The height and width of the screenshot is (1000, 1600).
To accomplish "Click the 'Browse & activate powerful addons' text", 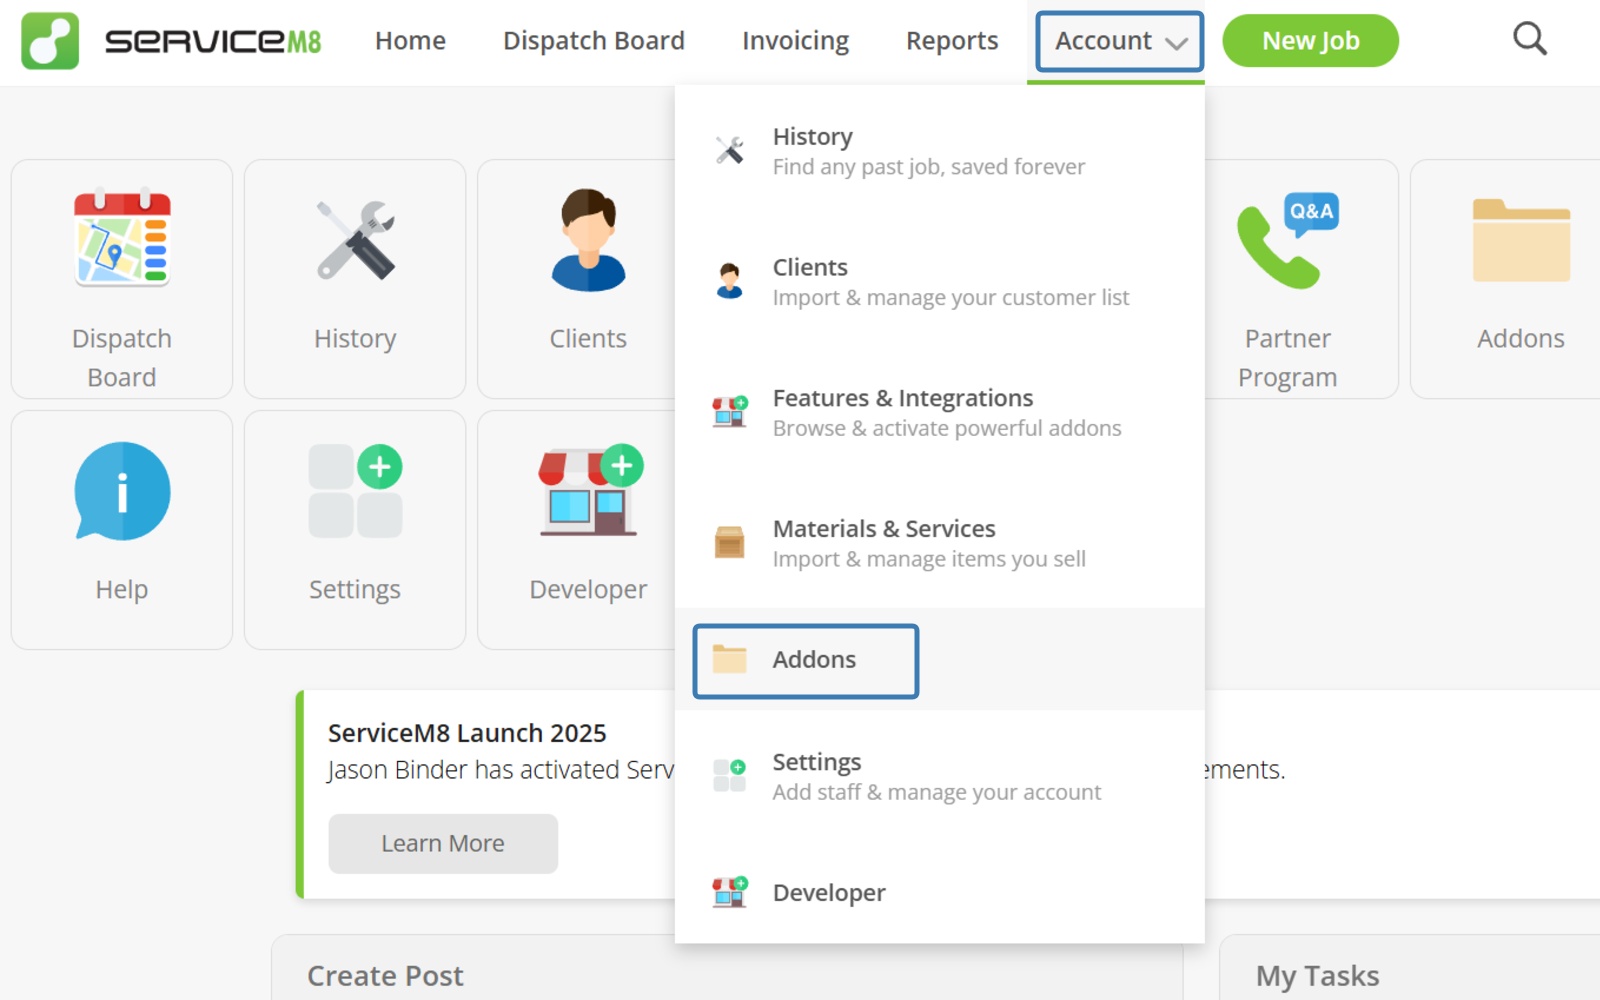I will 947,428.
